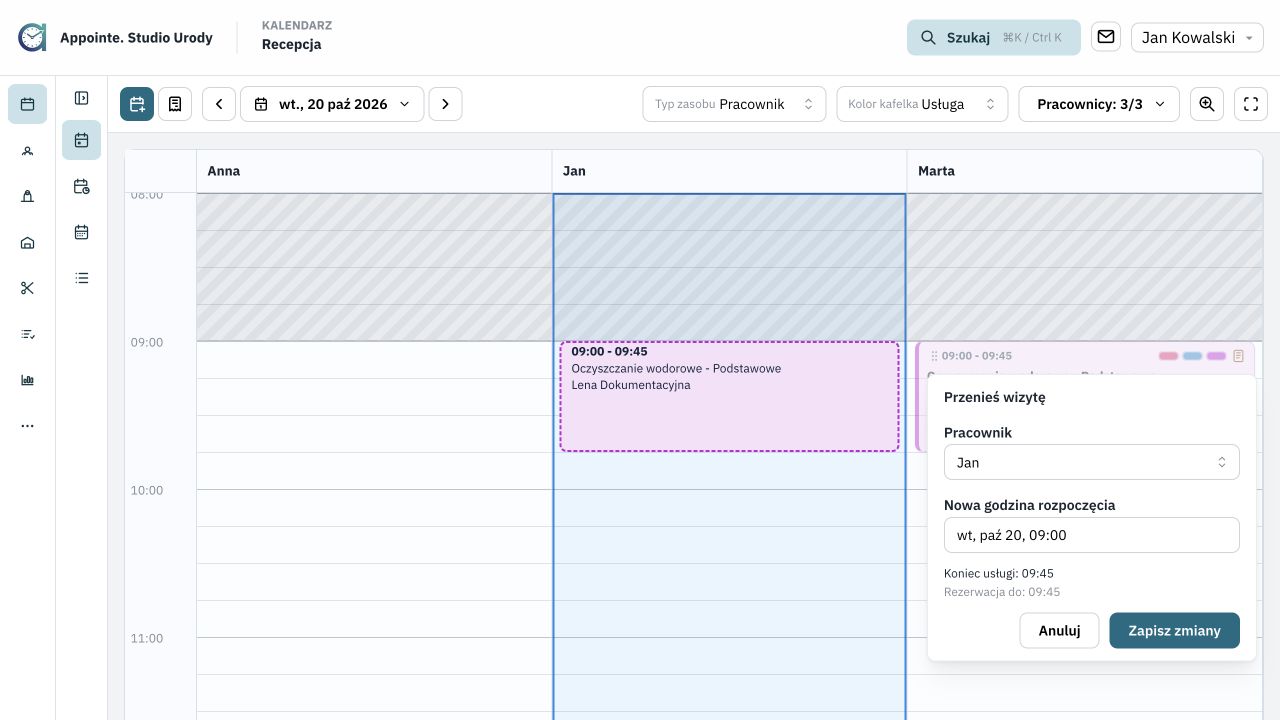Open the warehouse icon in the sidebar
1280x720 pixels.
tap(27, 242)
